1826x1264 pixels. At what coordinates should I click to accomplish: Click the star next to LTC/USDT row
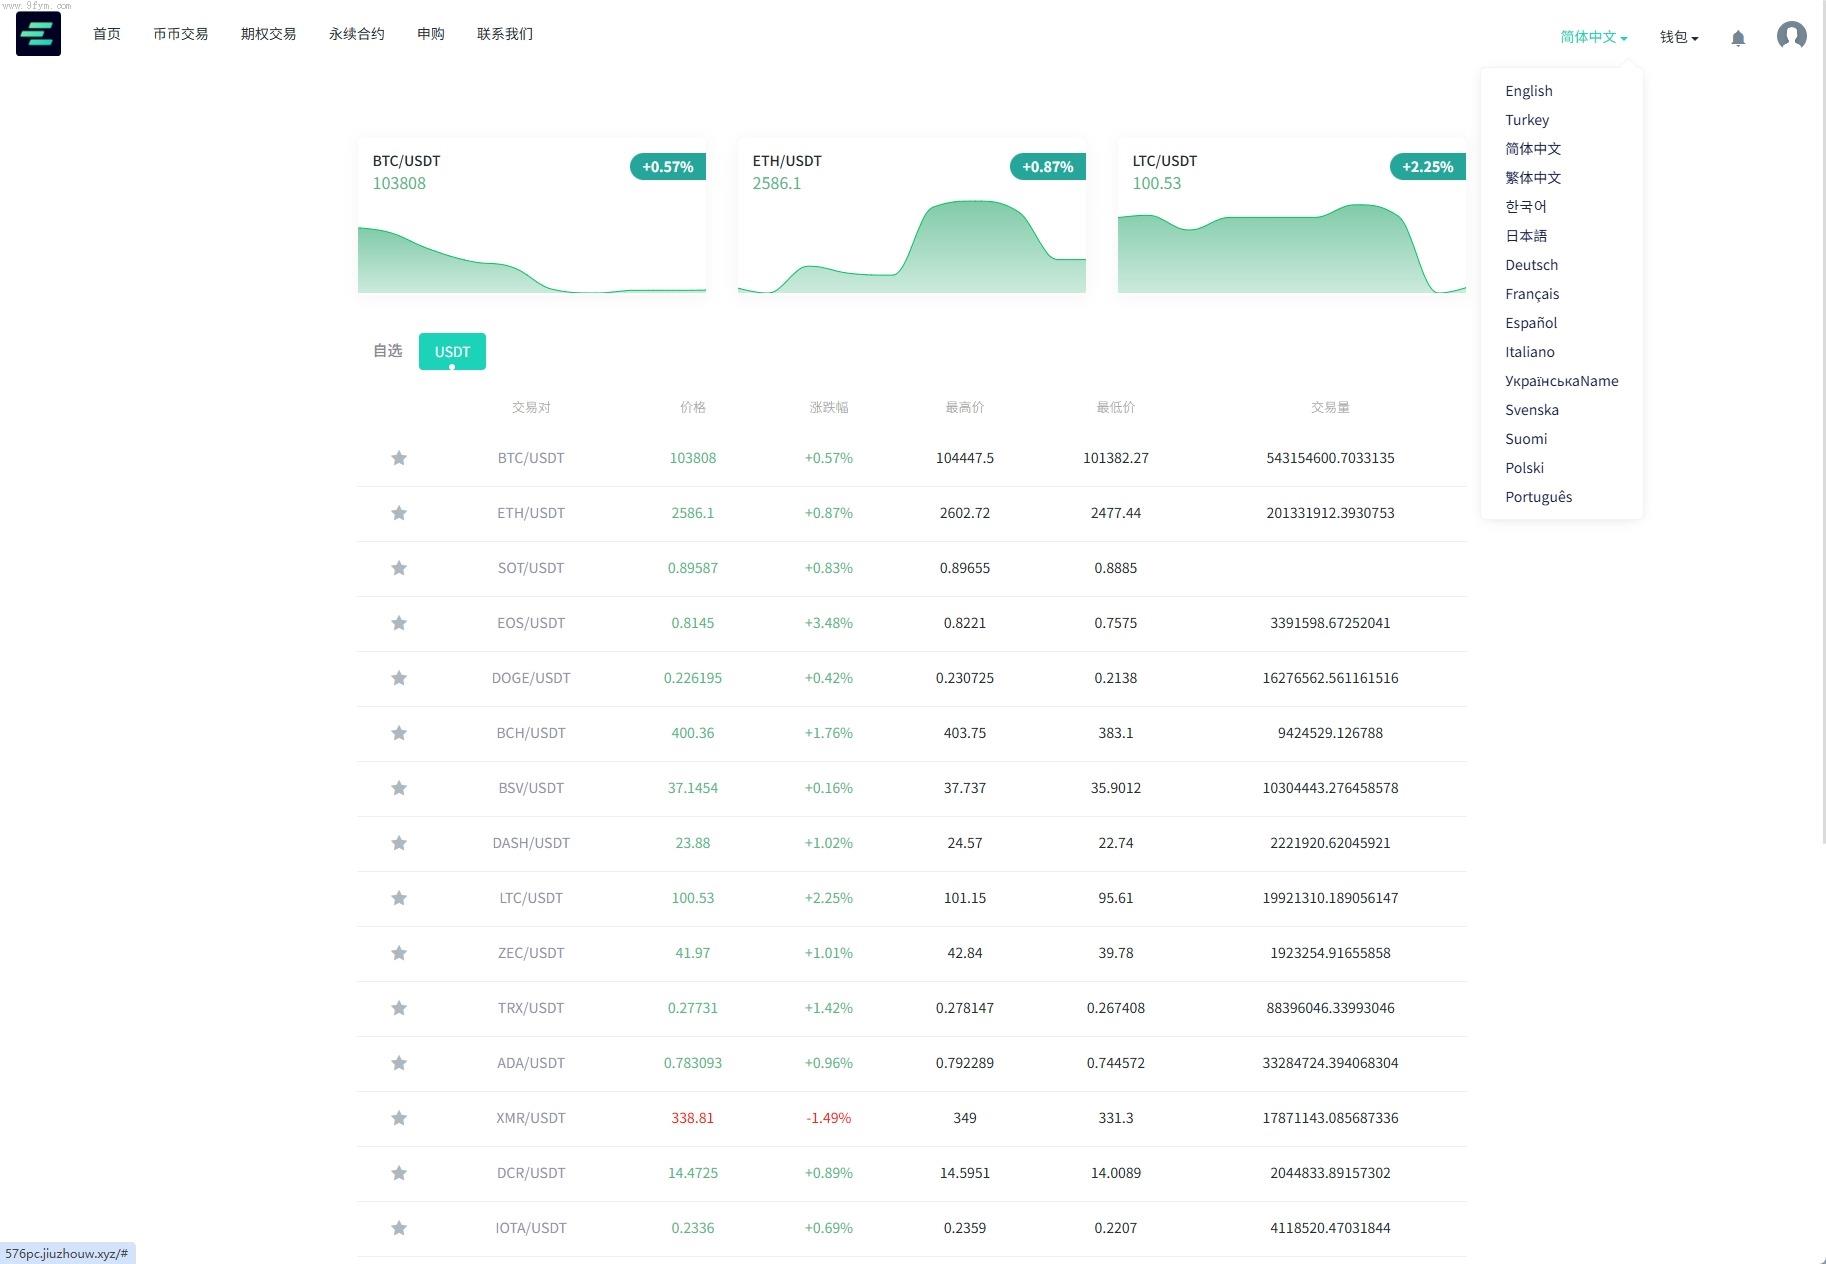(x=399, y=898)
